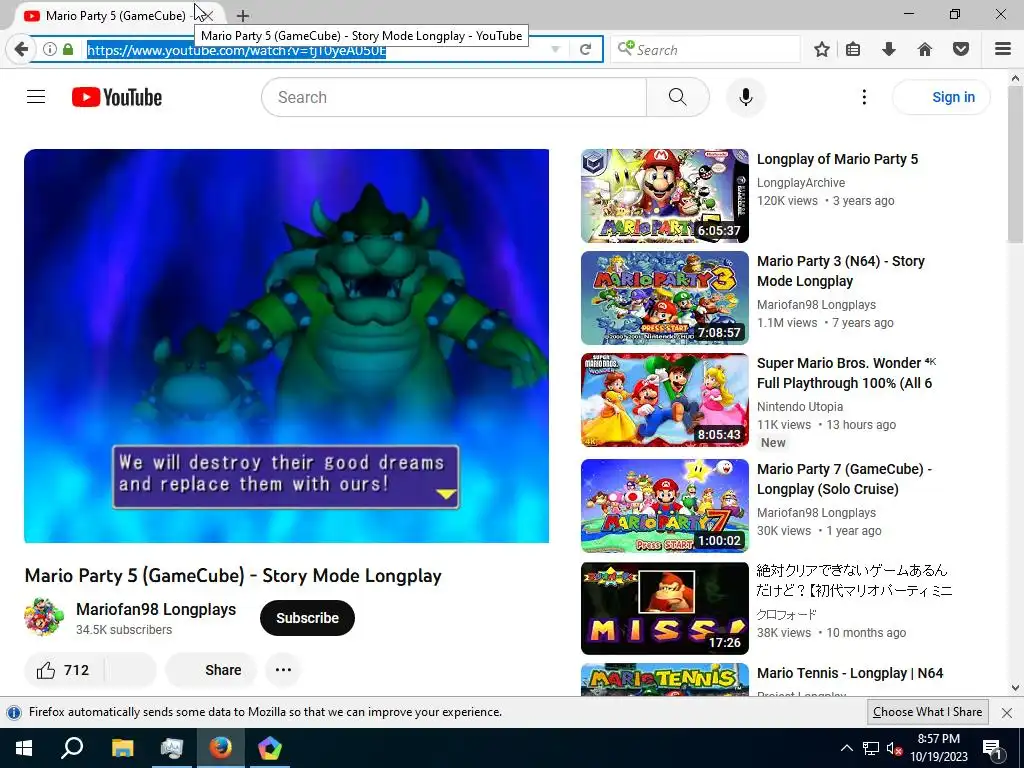Screen dimensions: 1024x768
Task: Open YouTube settings three-dot menu
Action: (x=864, y=97)
